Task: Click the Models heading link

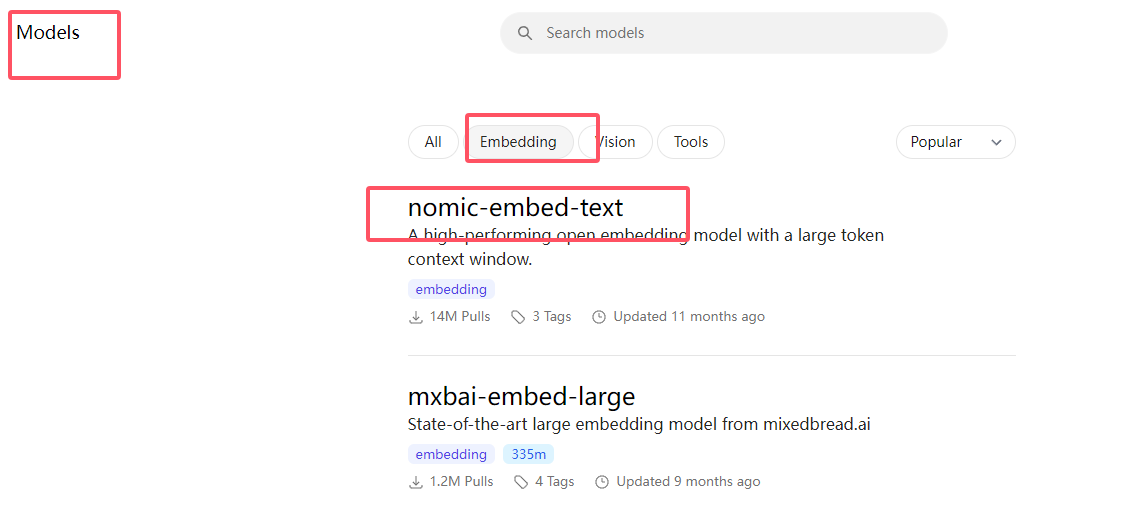Action: tap(48, 32)
